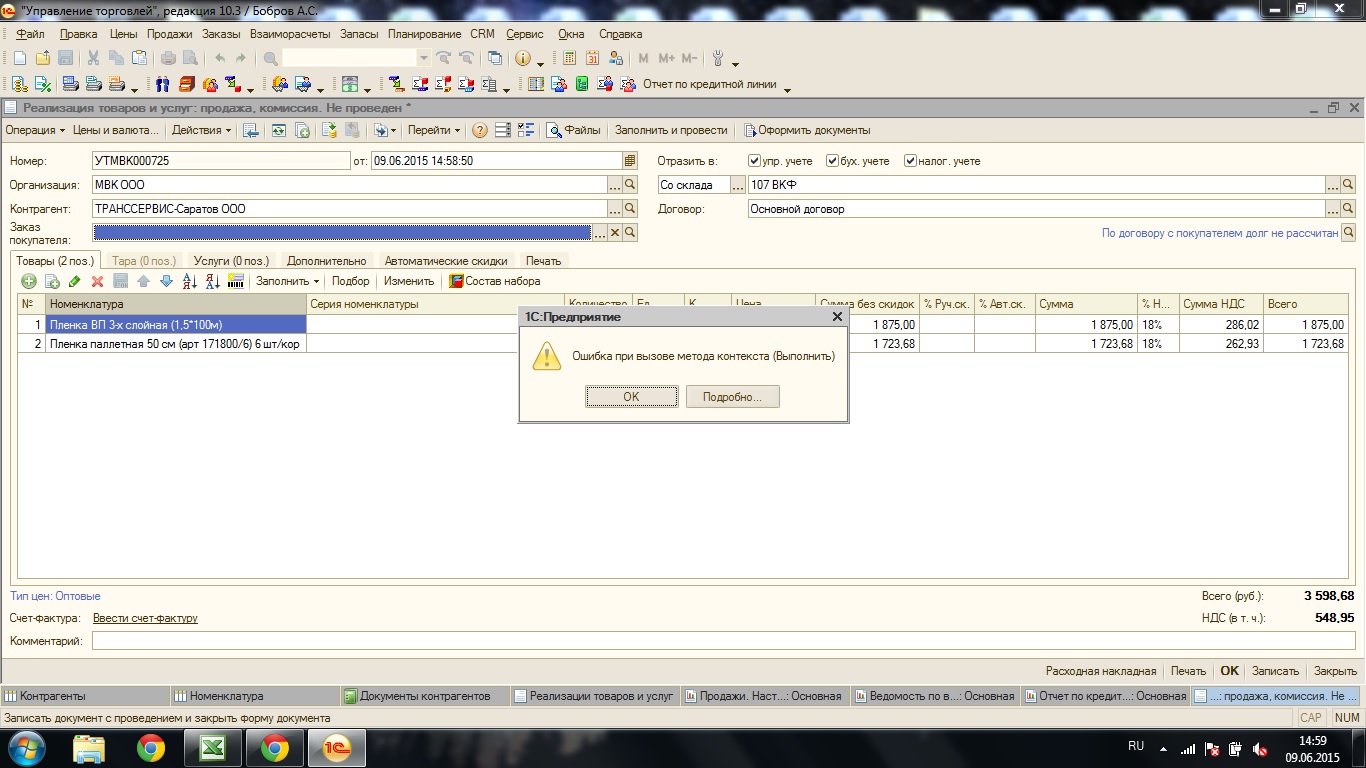Click the help question mark icon
Viewport: 1366px width, 768px height.
[480, 130]
